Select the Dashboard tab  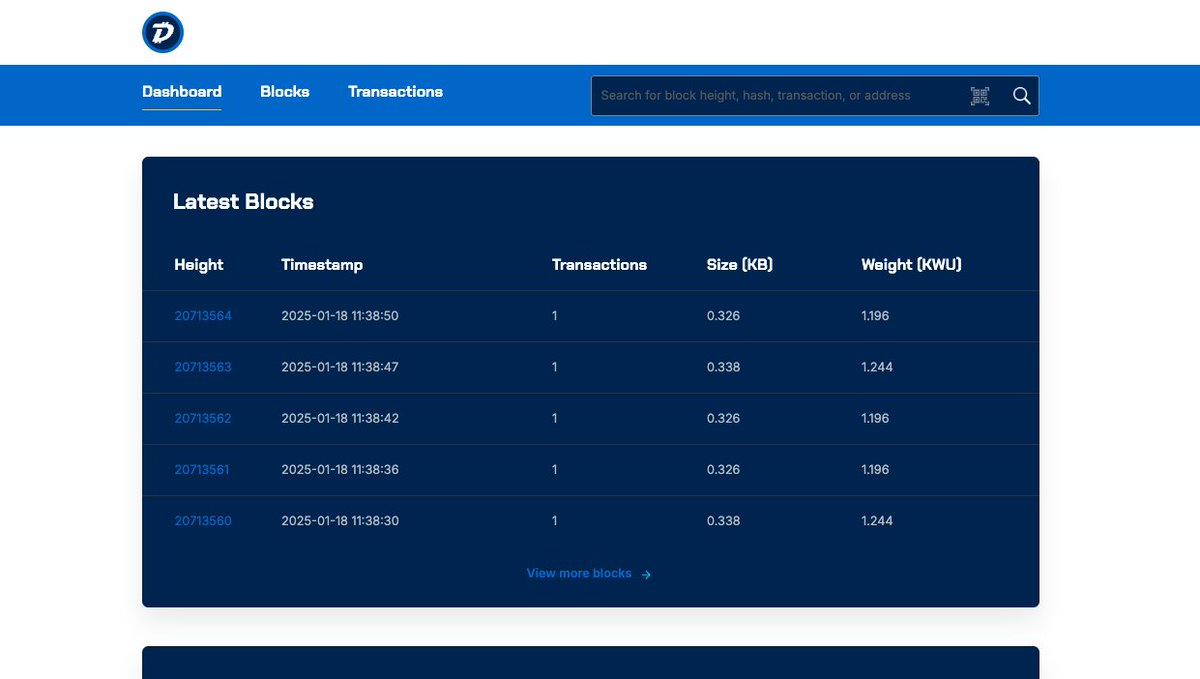(181, 91)
